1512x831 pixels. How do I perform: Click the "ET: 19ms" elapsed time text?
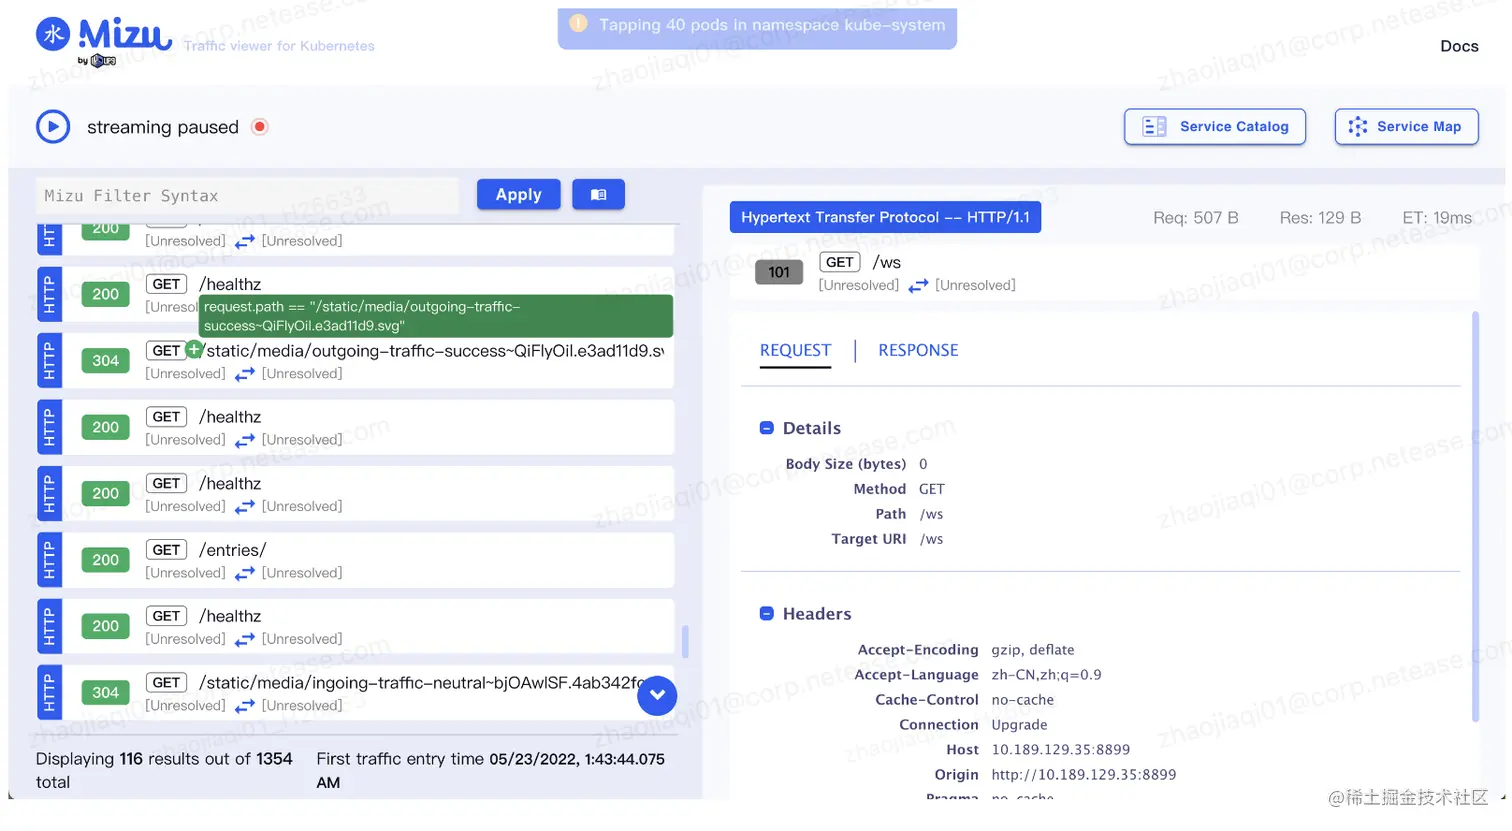pos(1437,218)
